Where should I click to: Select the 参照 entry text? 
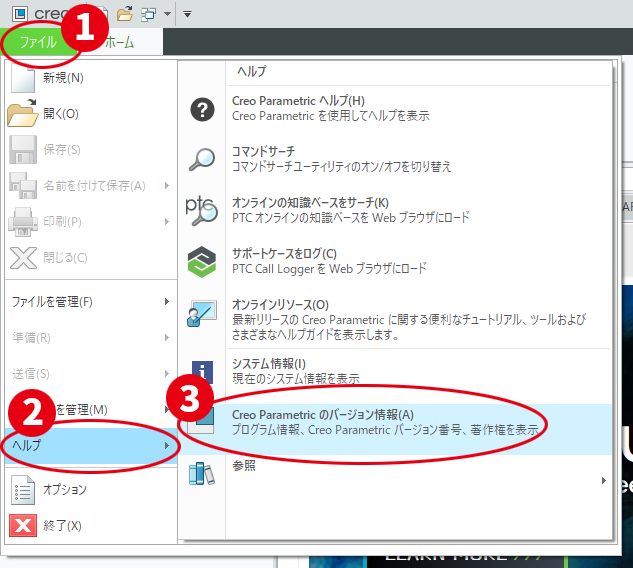pyautogui.click(x=244, y=466)
